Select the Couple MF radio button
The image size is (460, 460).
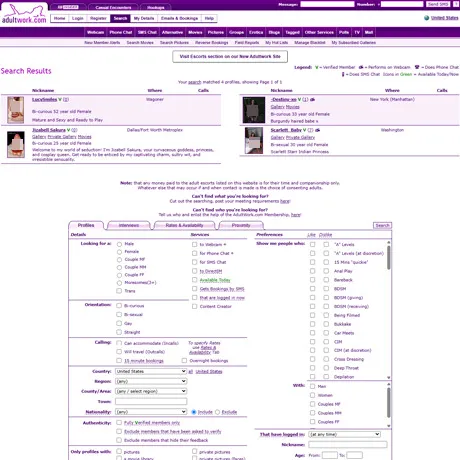click(x=119, y=260)
